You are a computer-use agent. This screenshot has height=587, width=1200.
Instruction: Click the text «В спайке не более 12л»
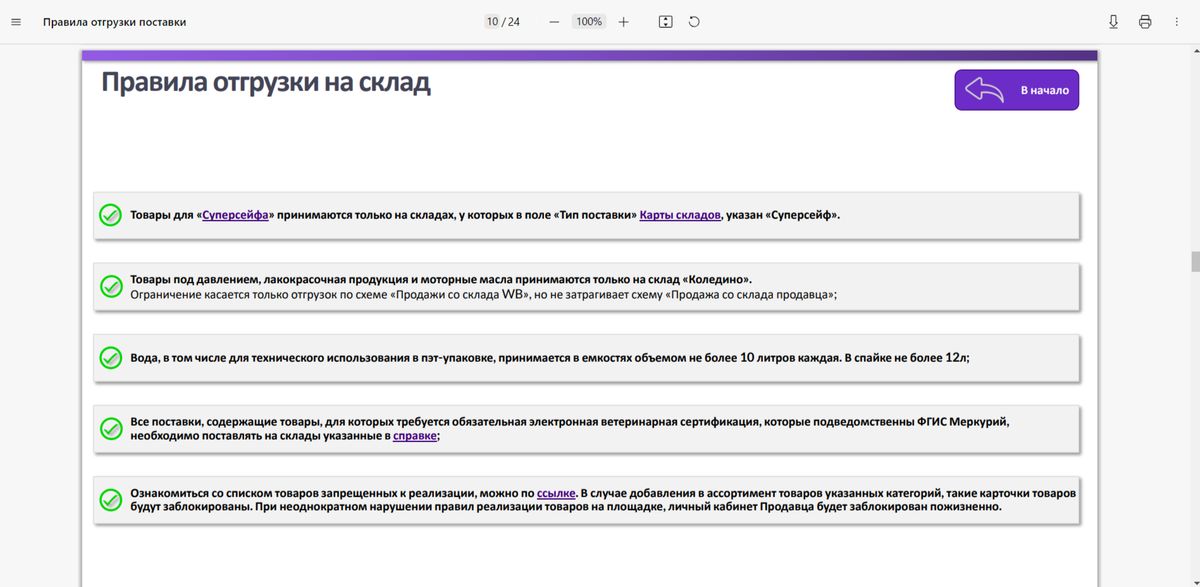[x=907, y=358]
